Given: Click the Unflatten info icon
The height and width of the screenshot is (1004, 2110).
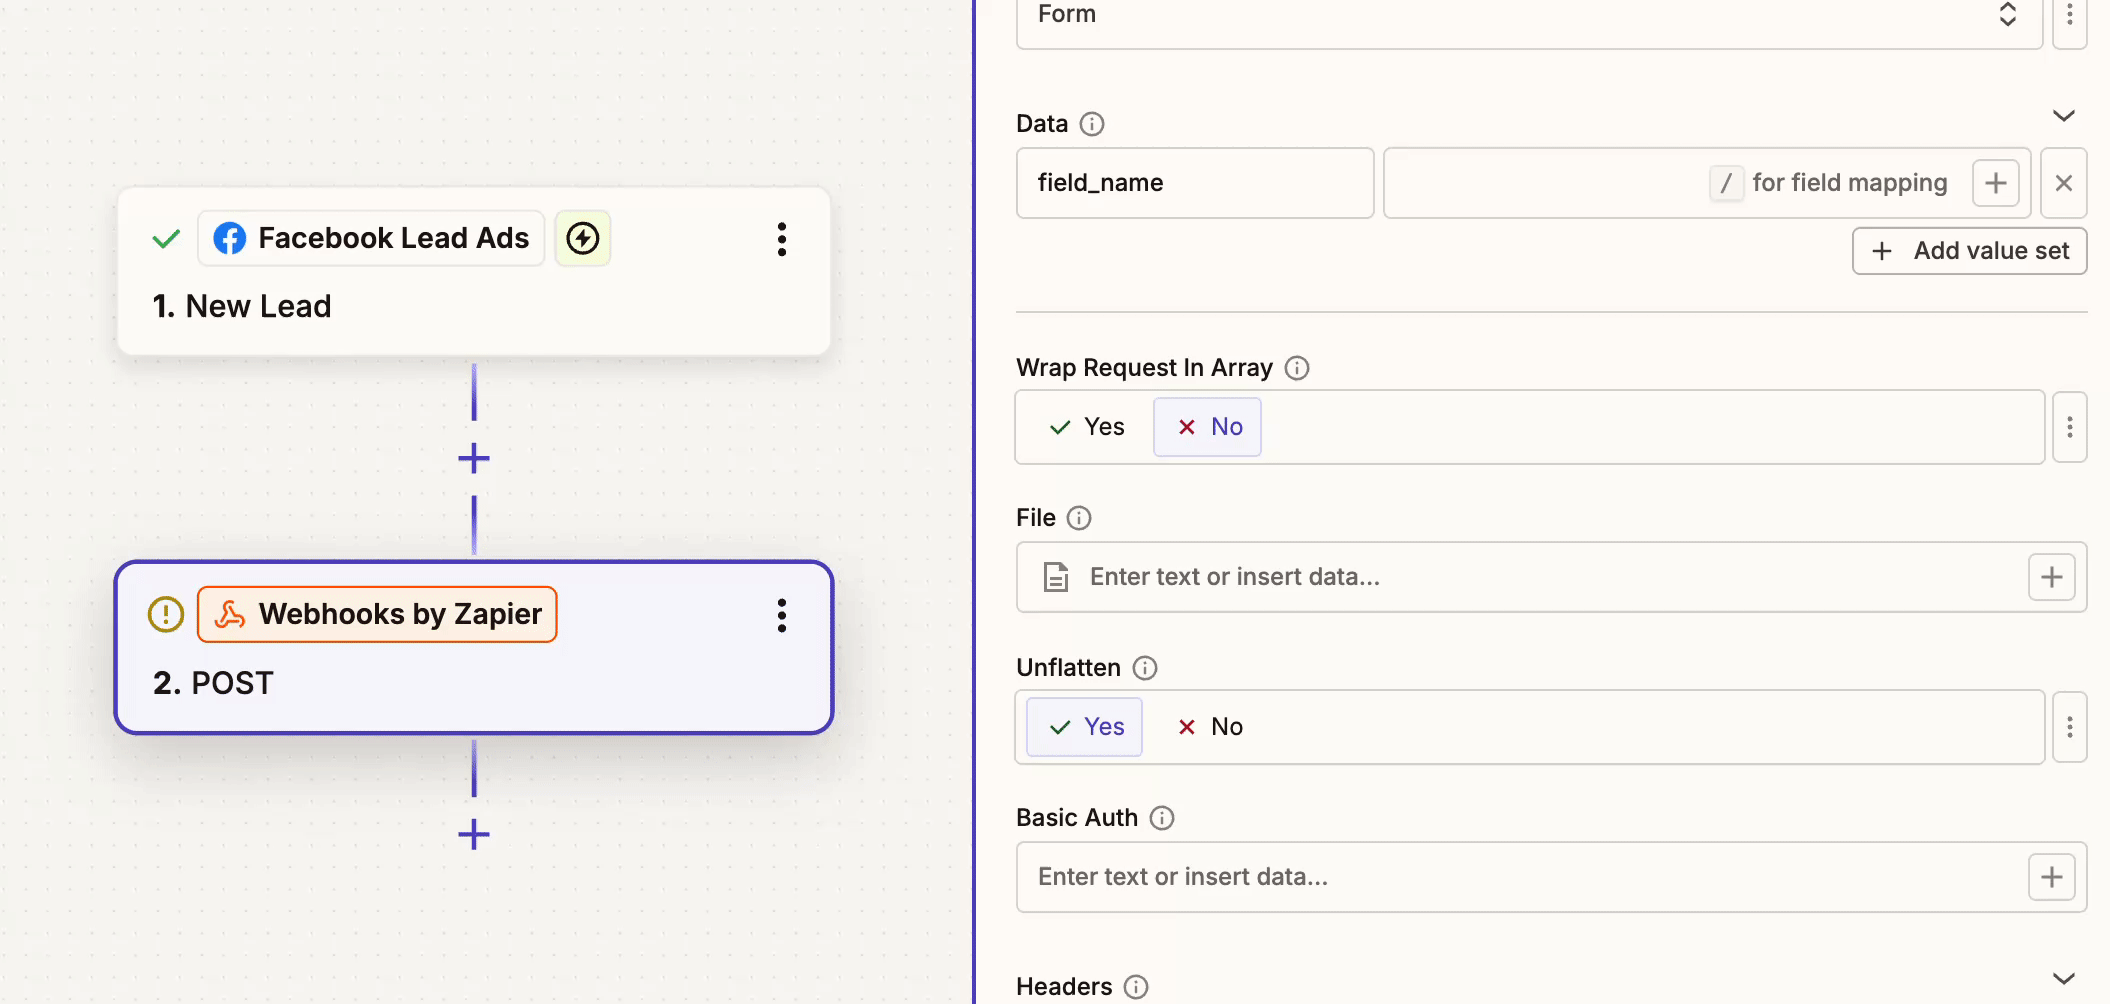Looking at the screenshot, I should point(1145,668).
